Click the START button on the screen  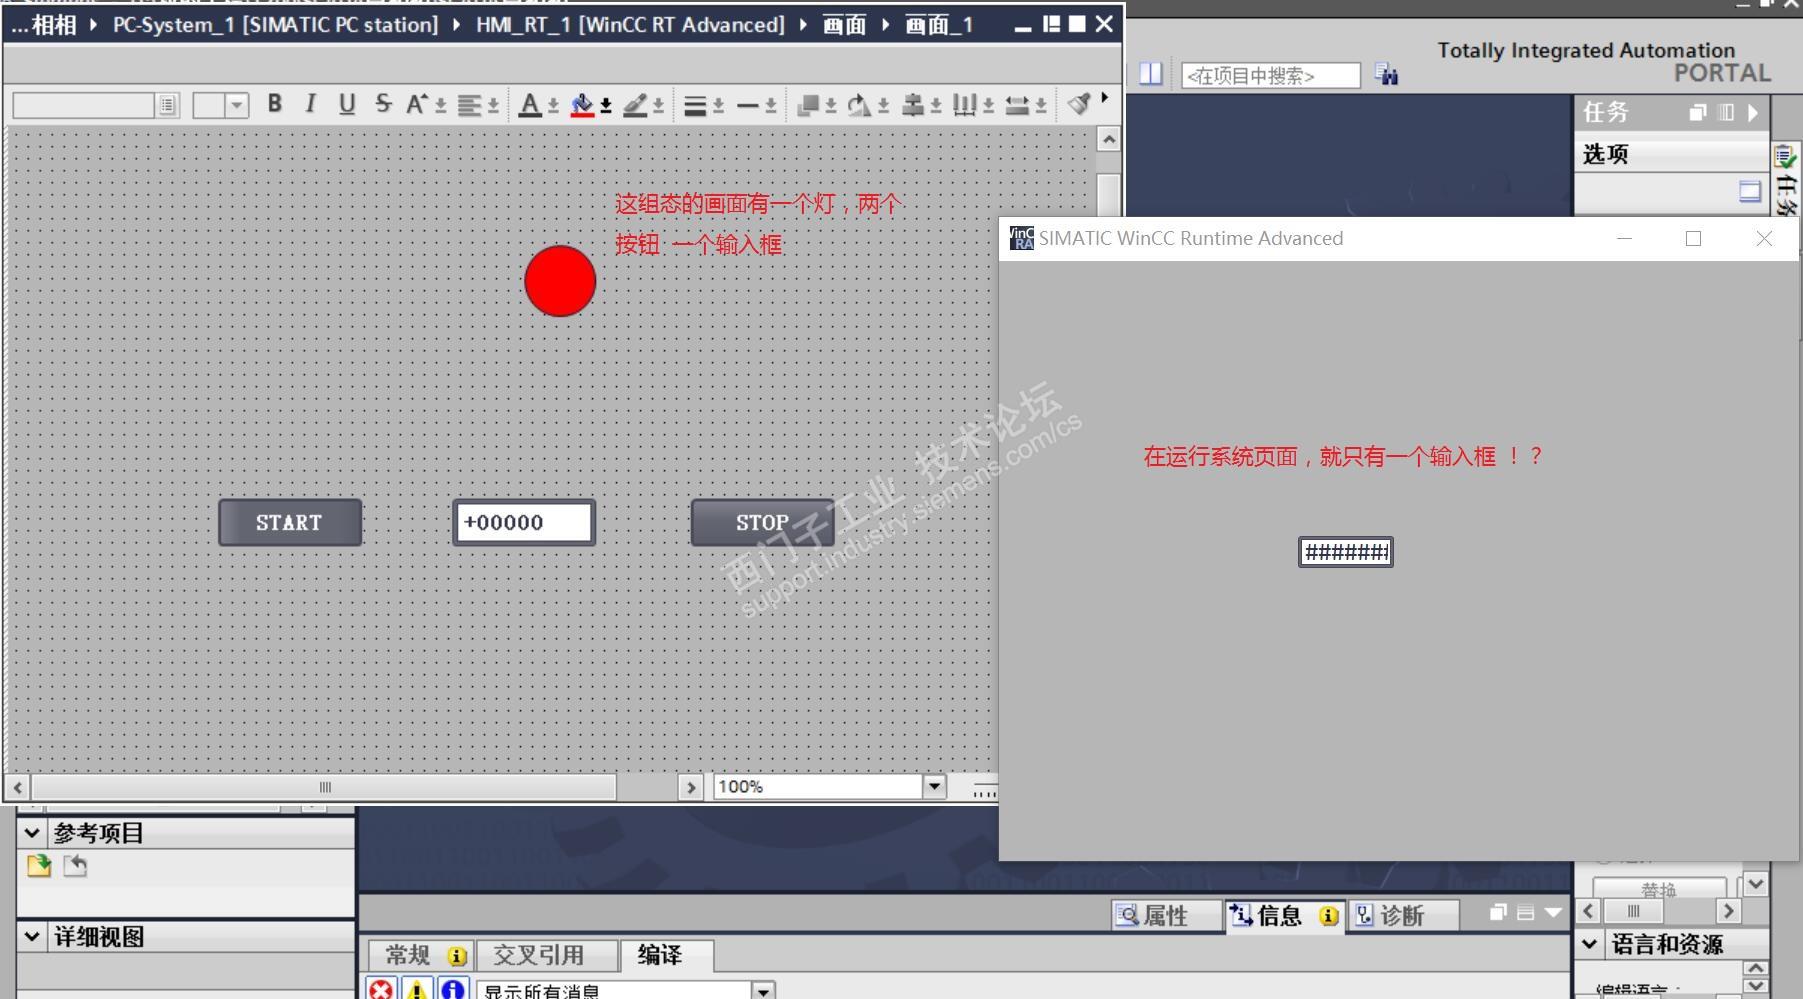coord(290,522)
